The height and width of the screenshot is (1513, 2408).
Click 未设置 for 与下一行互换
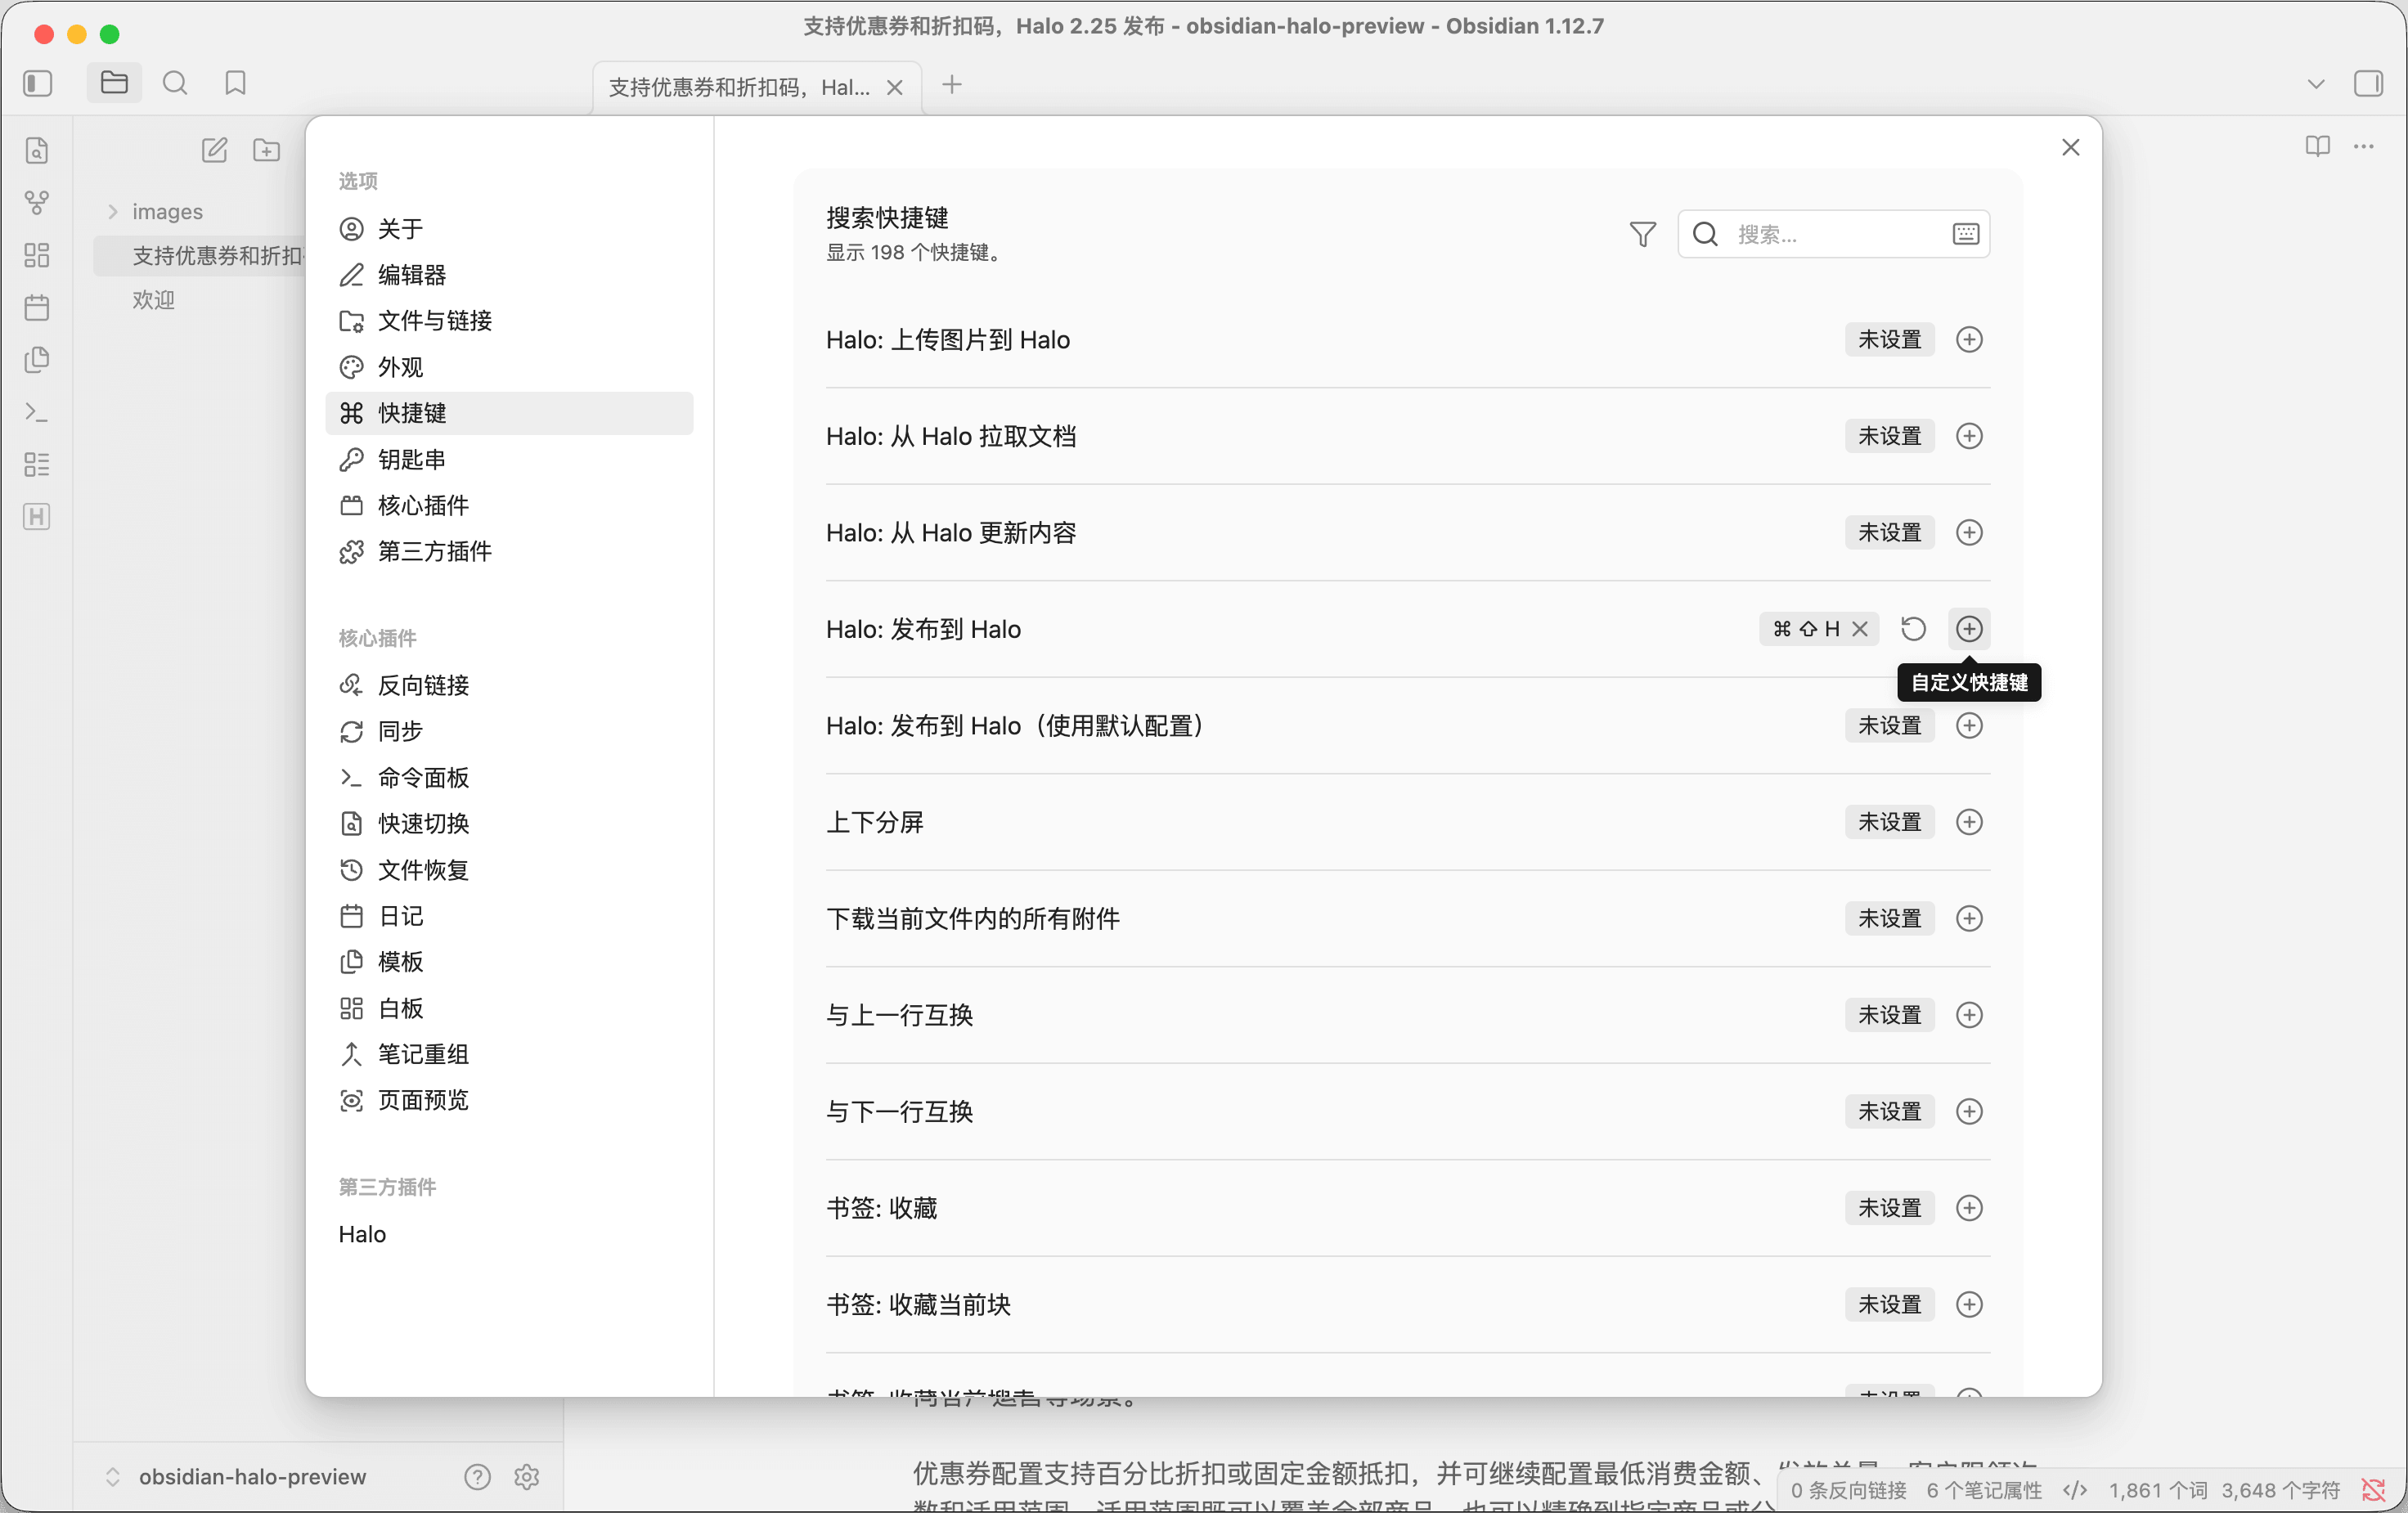(1889, 1112)
